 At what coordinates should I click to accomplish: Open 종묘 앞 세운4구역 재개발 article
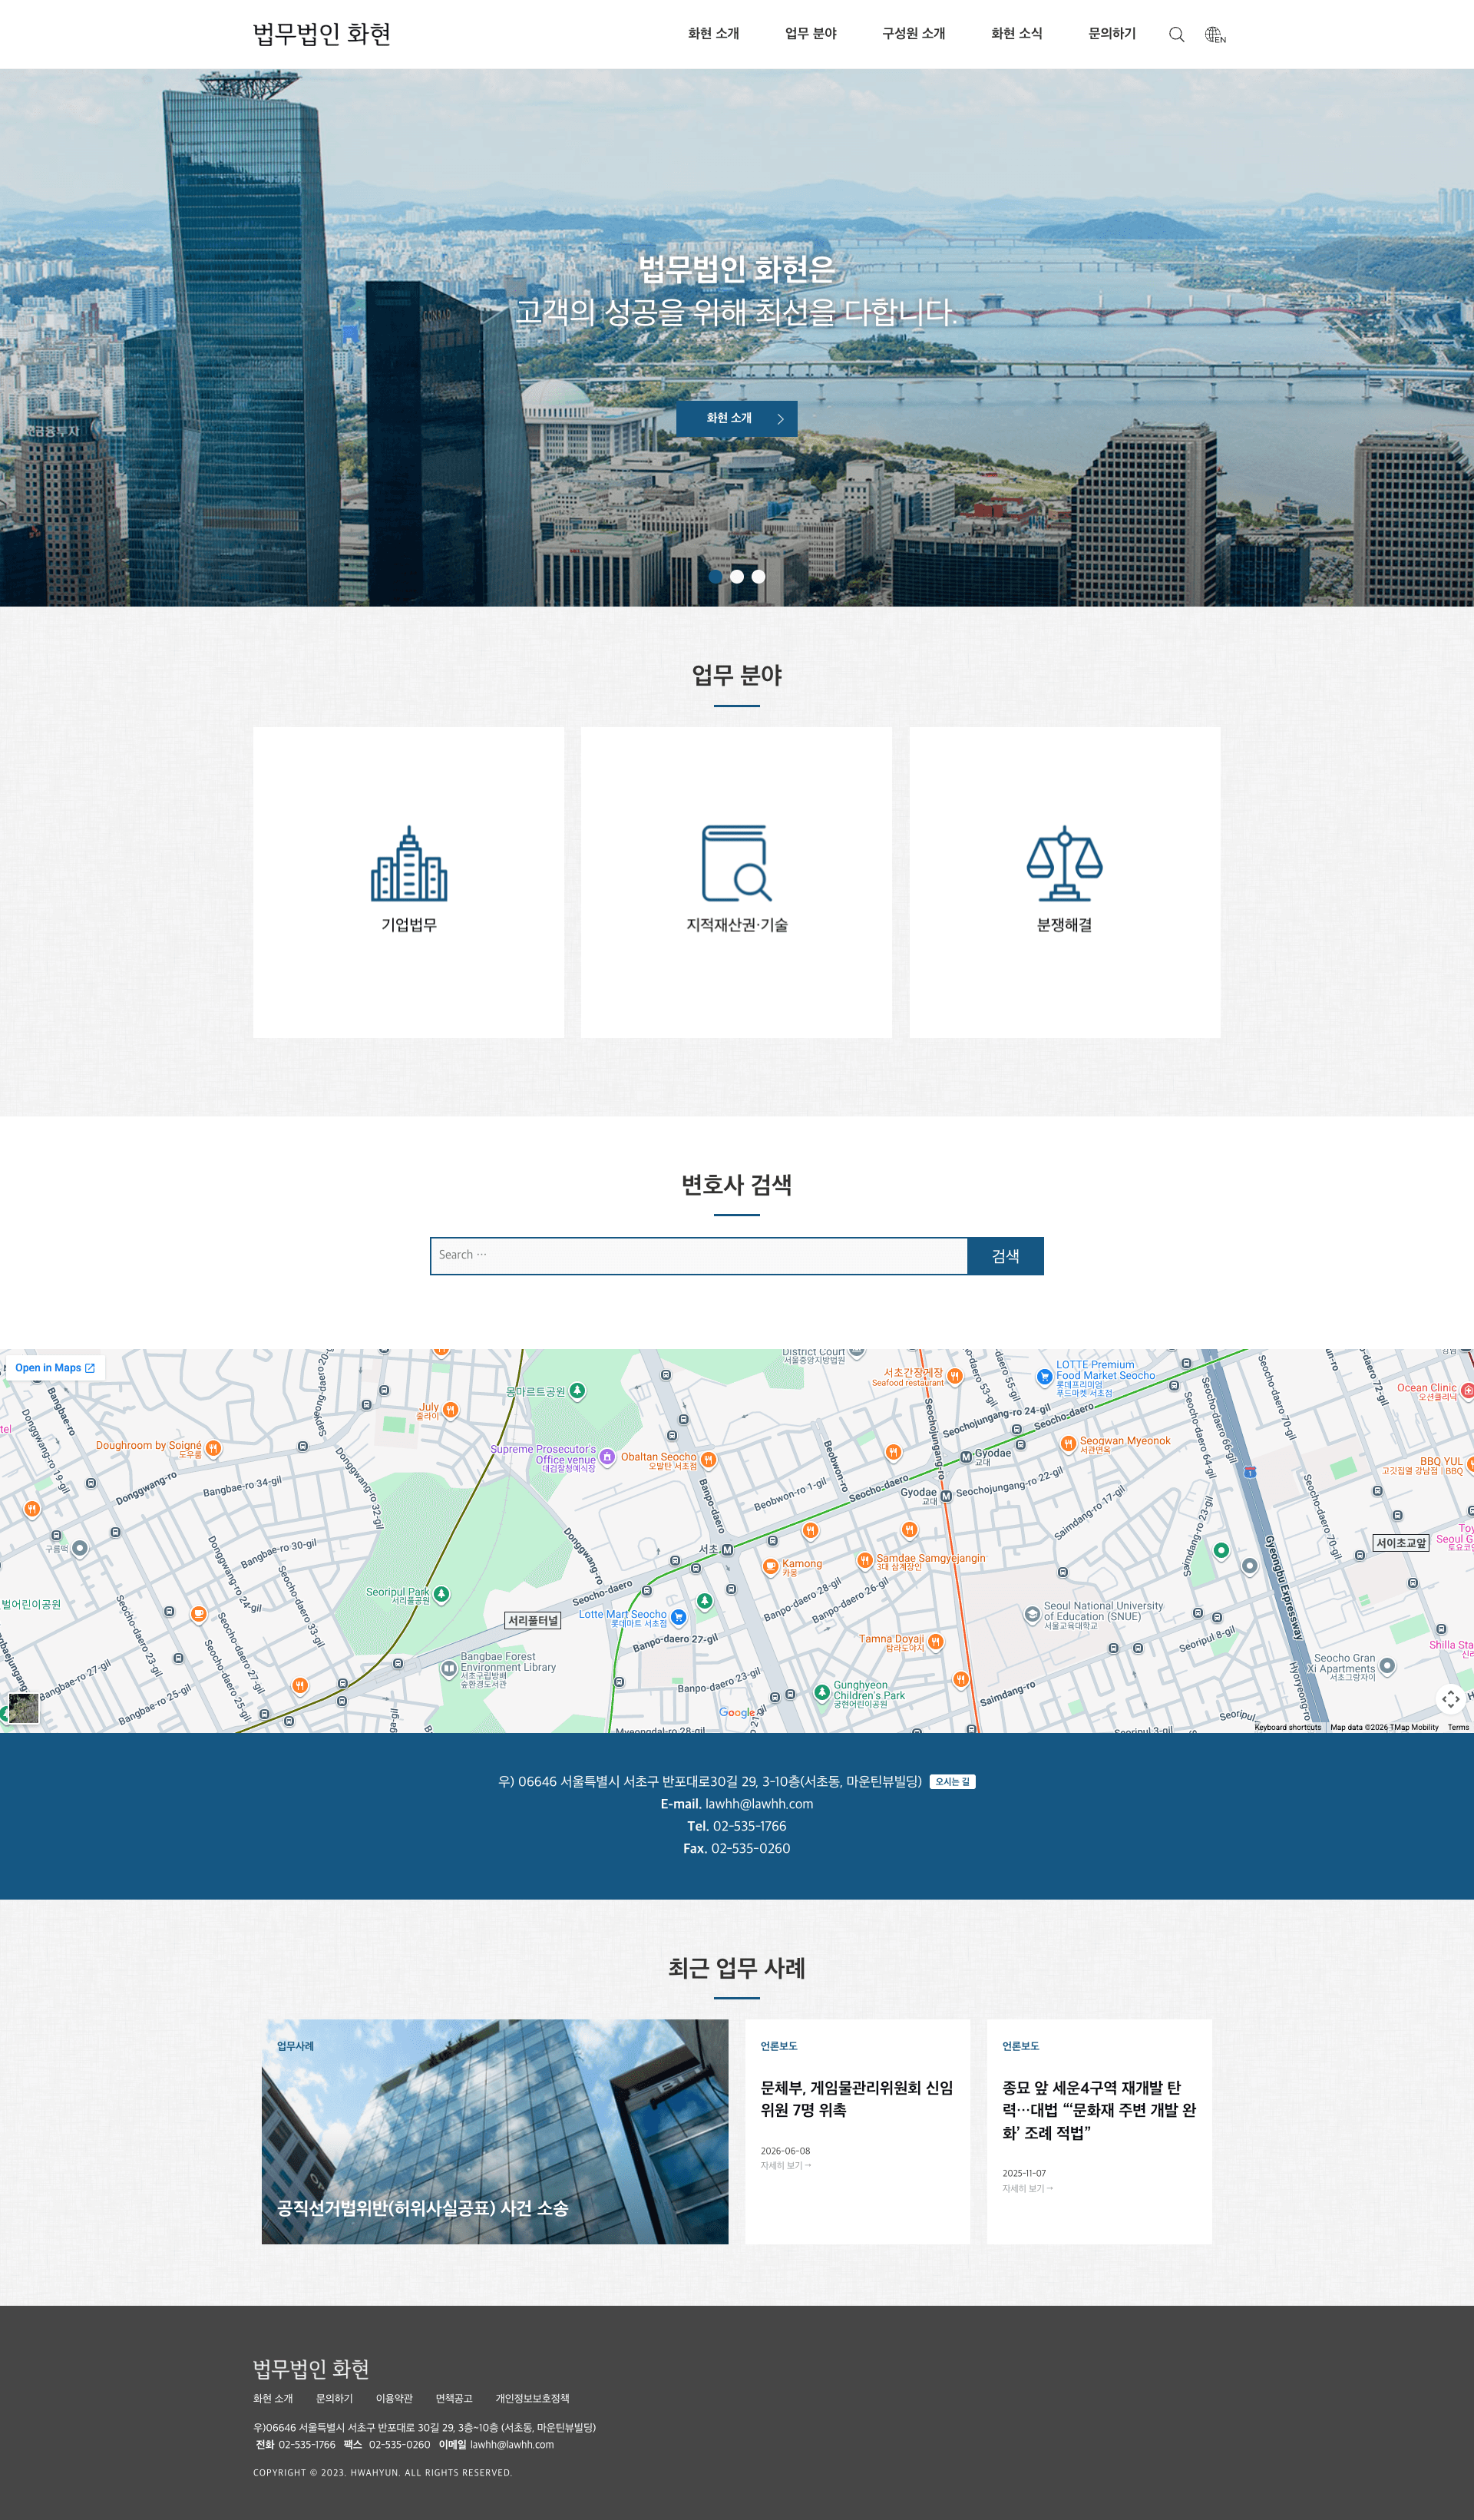click(x=1099, y=2109)
